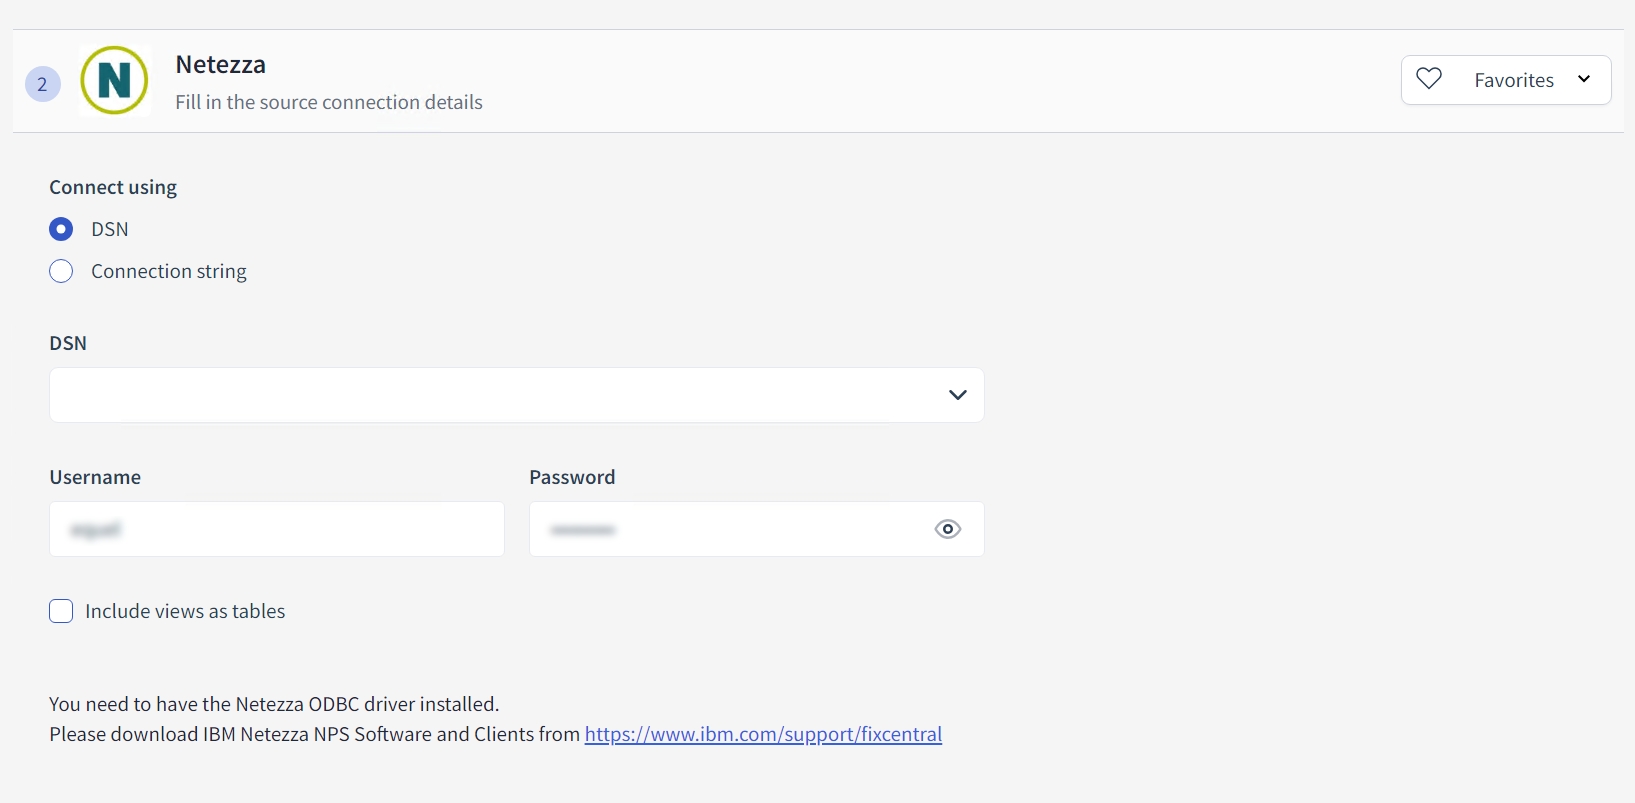Choose the Connection string radio option

coord(61,271)
